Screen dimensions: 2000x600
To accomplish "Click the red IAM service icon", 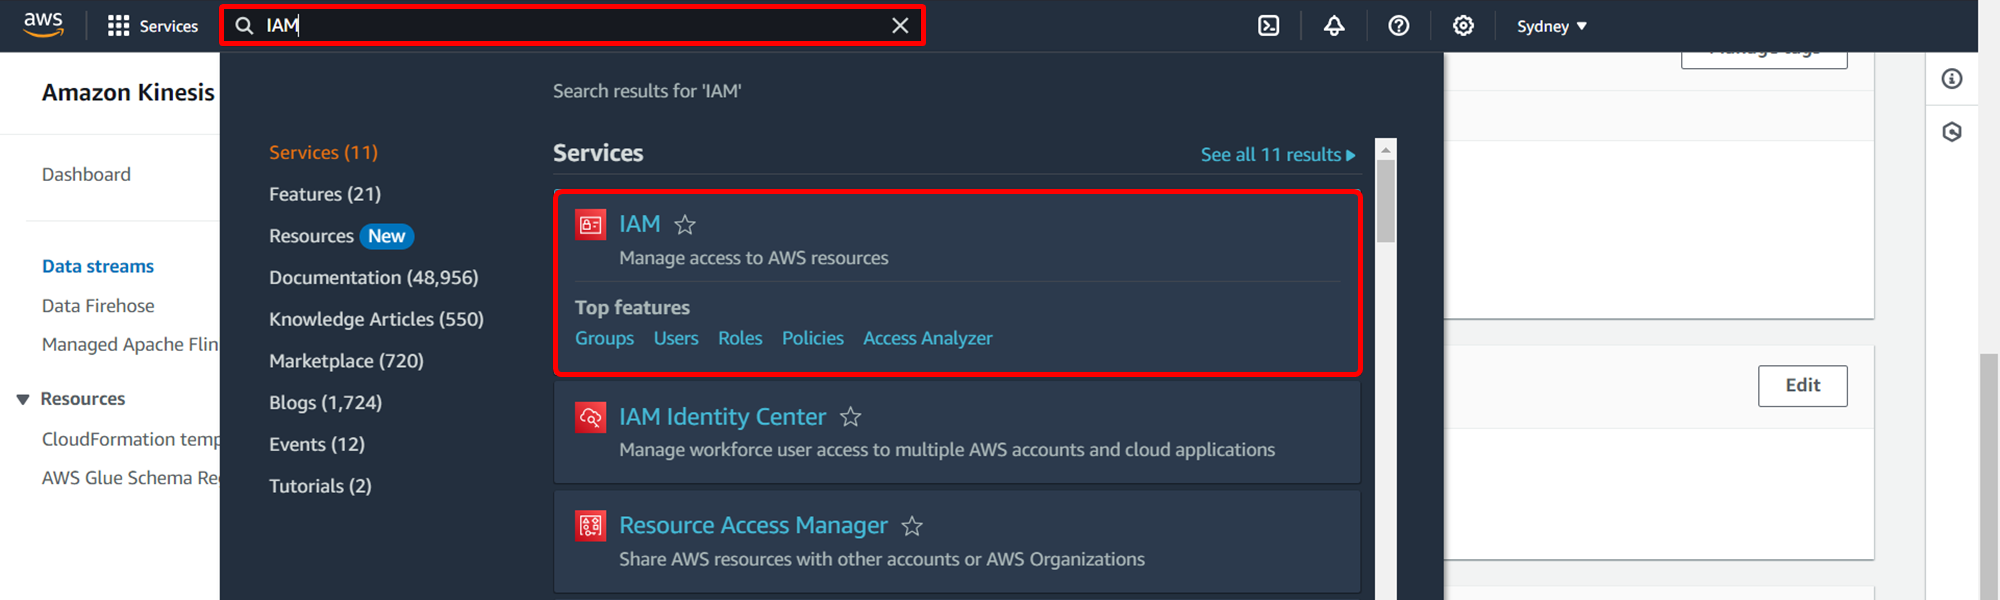I will coord(591,225).
